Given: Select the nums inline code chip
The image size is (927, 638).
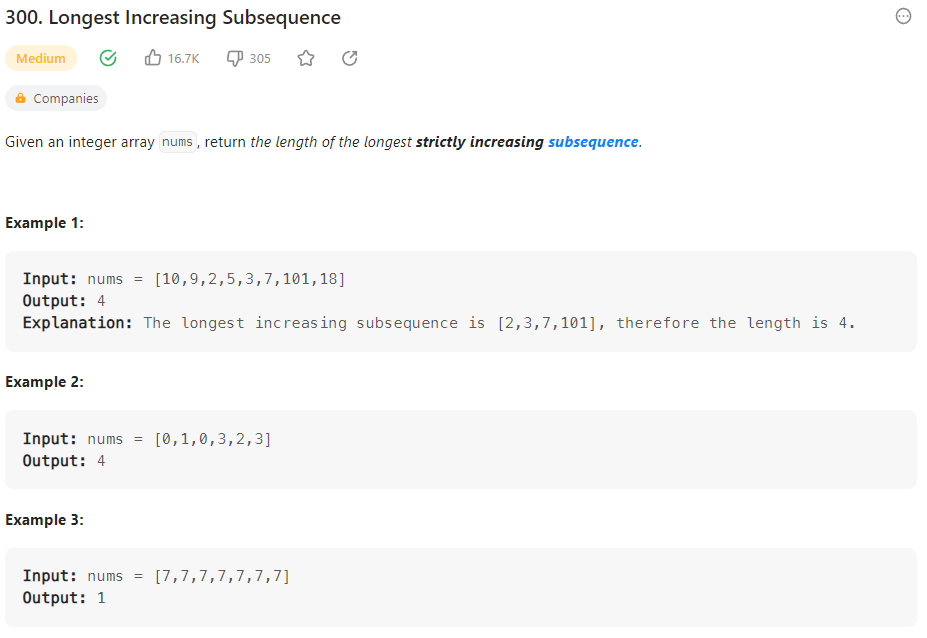Looking at the screenshot, I should (x=176, y=142).
